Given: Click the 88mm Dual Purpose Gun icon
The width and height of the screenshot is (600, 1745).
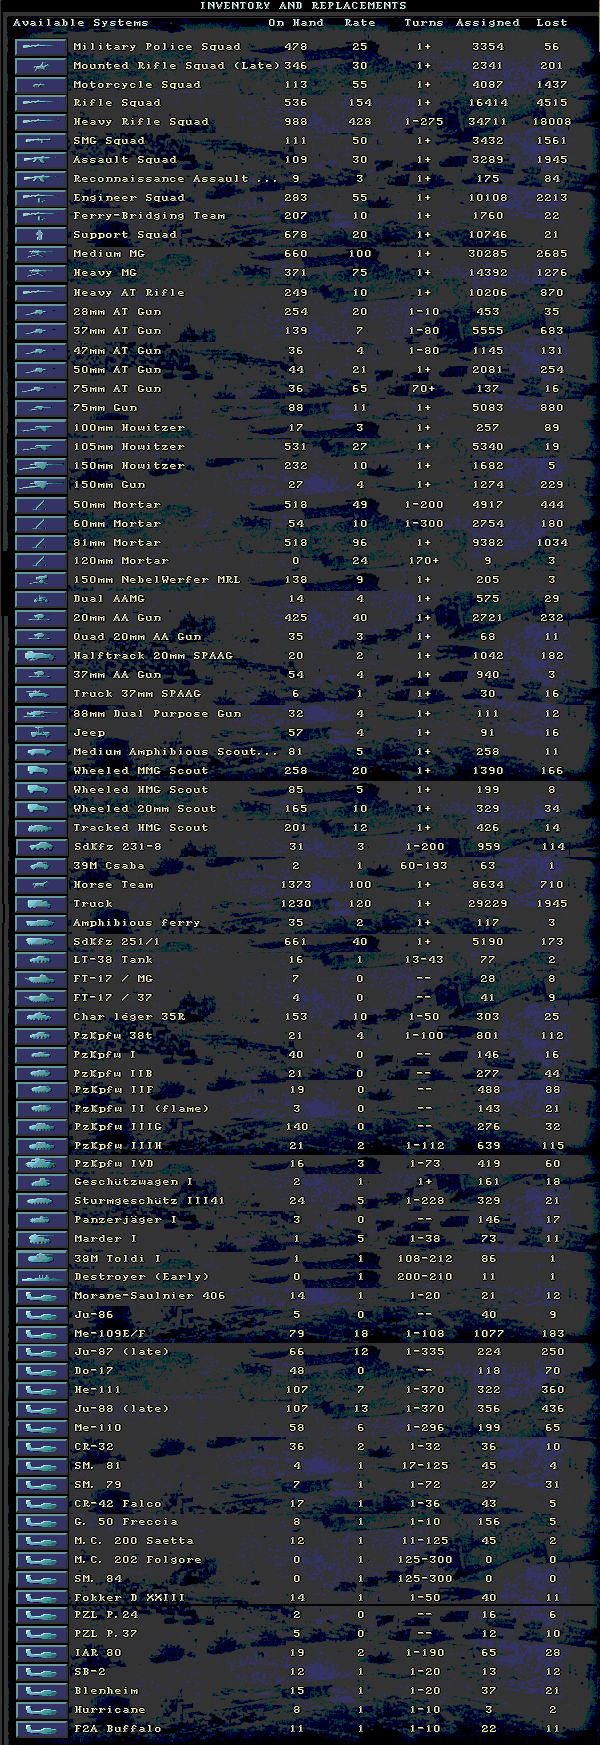Looking at the screenshot, I should tap(41, 713).
